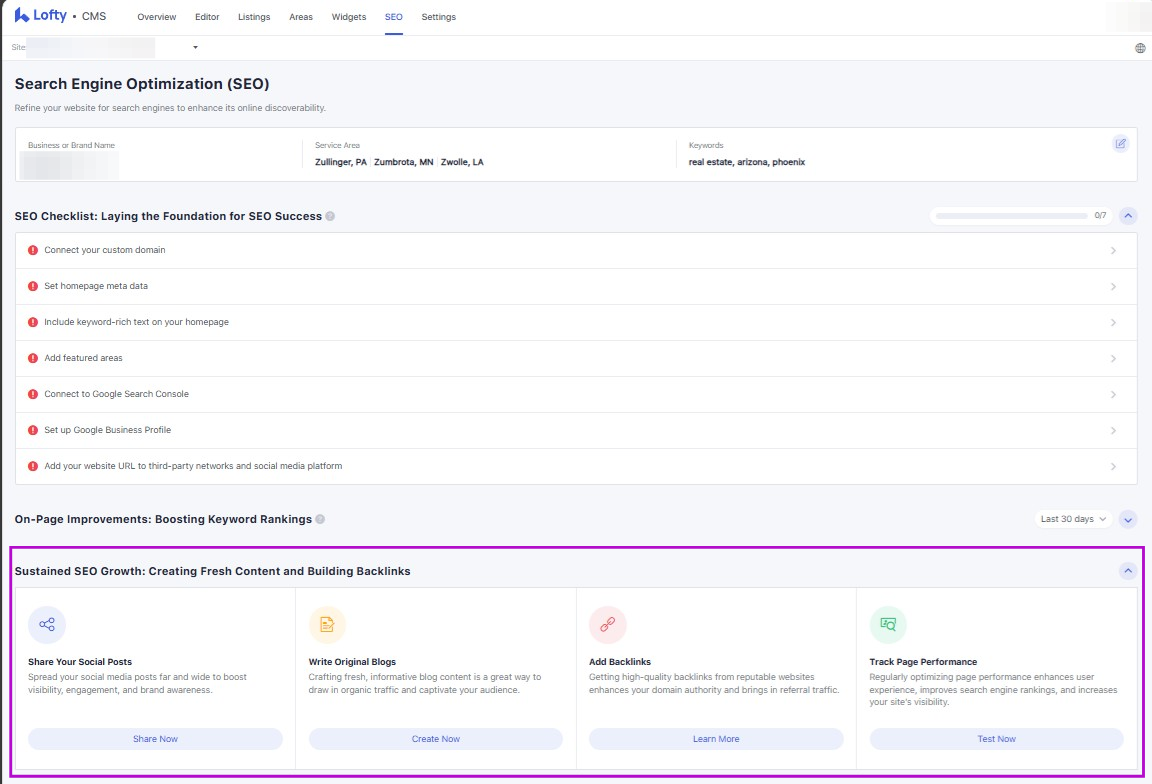Open the Last 30 days dropdown
1152x784 pixels.
(1074, 519)
